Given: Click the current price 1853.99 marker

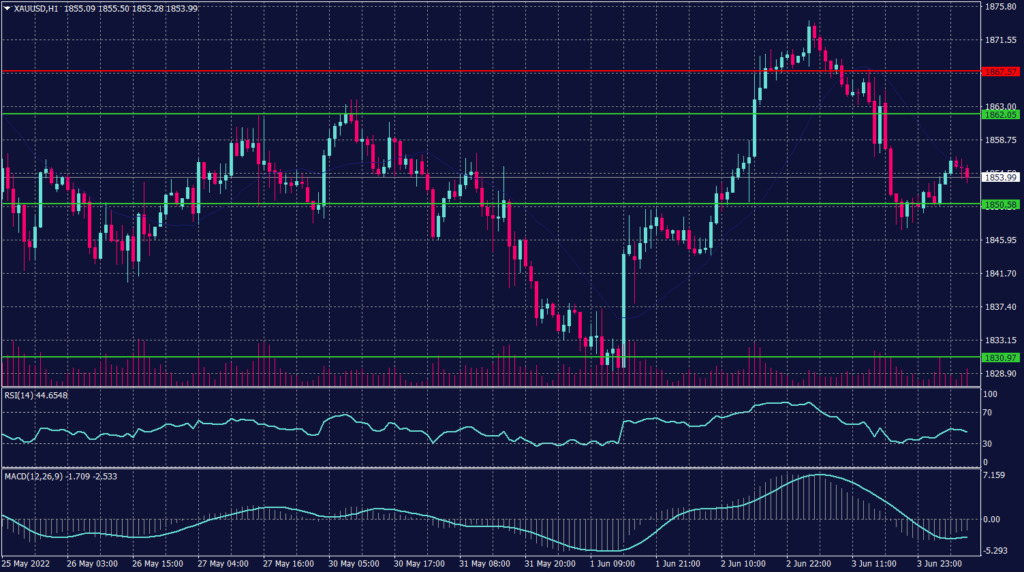Looking at the screenshot, I should click(1000, 177).
